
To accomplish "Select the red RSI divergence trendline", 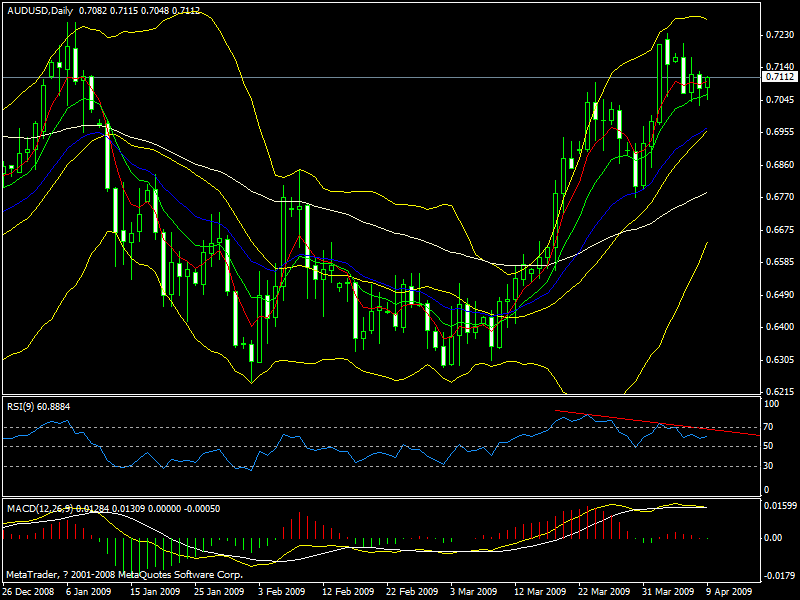I will click(x=658, y=423).
